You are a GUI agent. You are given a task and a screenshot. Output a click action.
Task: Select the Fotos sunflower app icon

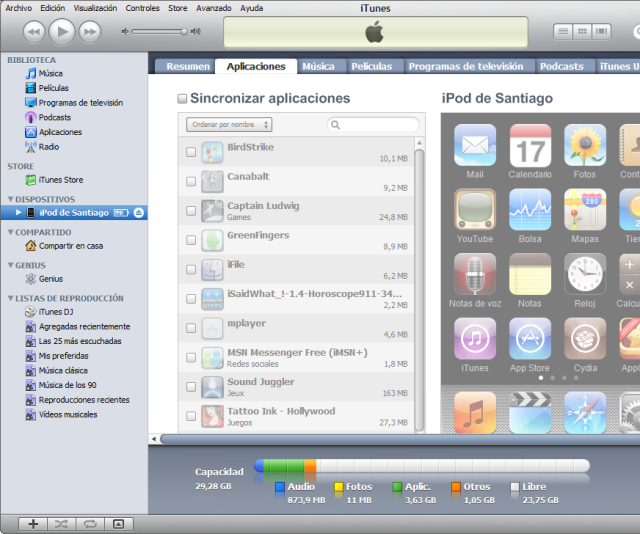click(x=584, y=145)
